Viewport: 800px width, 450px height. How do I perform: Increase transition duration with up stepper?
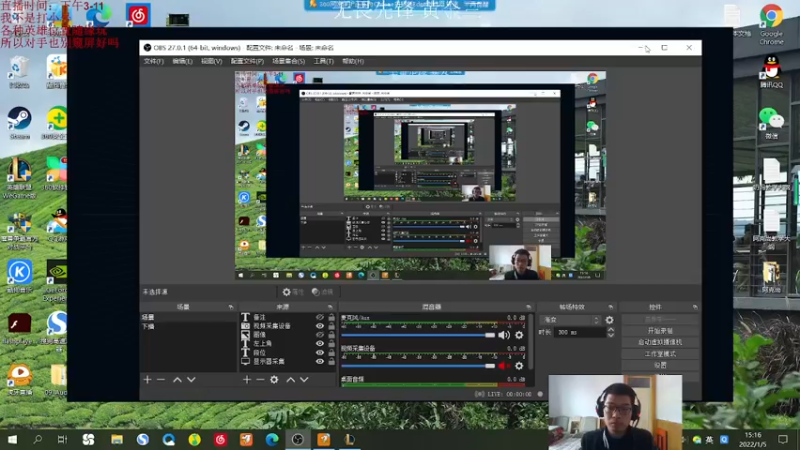(611, 330)
